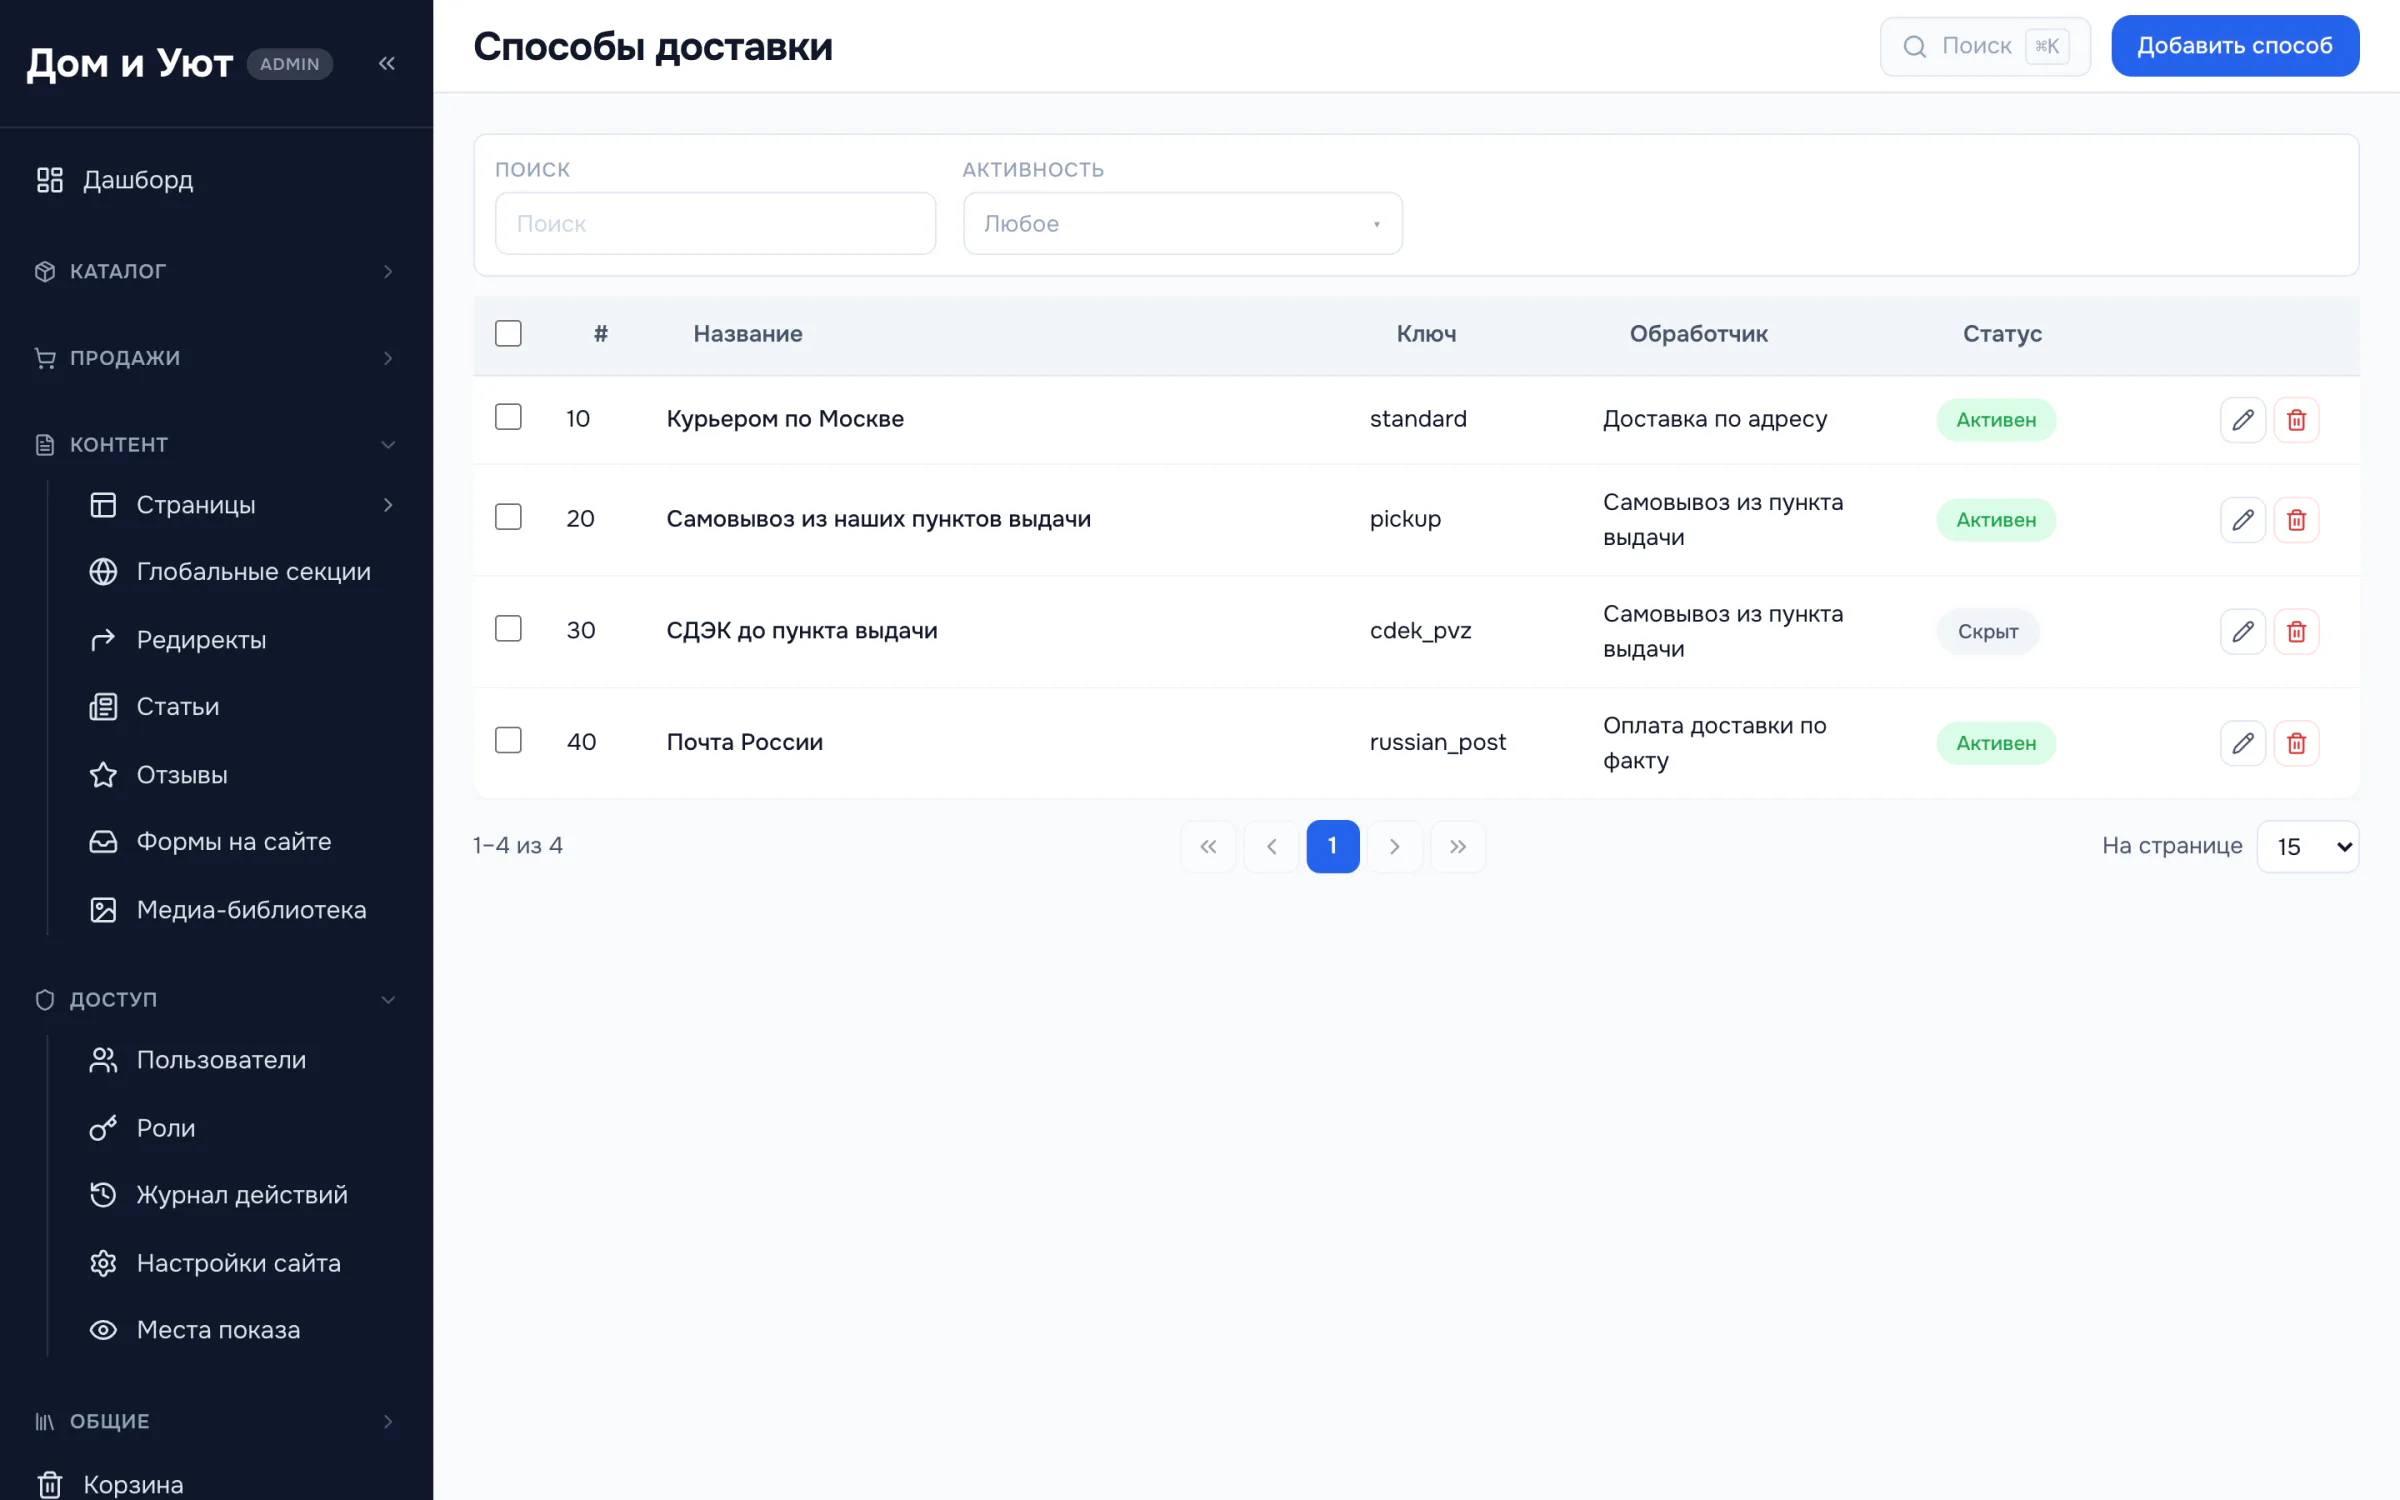Click the Добавить способ button

(2235, 46)
